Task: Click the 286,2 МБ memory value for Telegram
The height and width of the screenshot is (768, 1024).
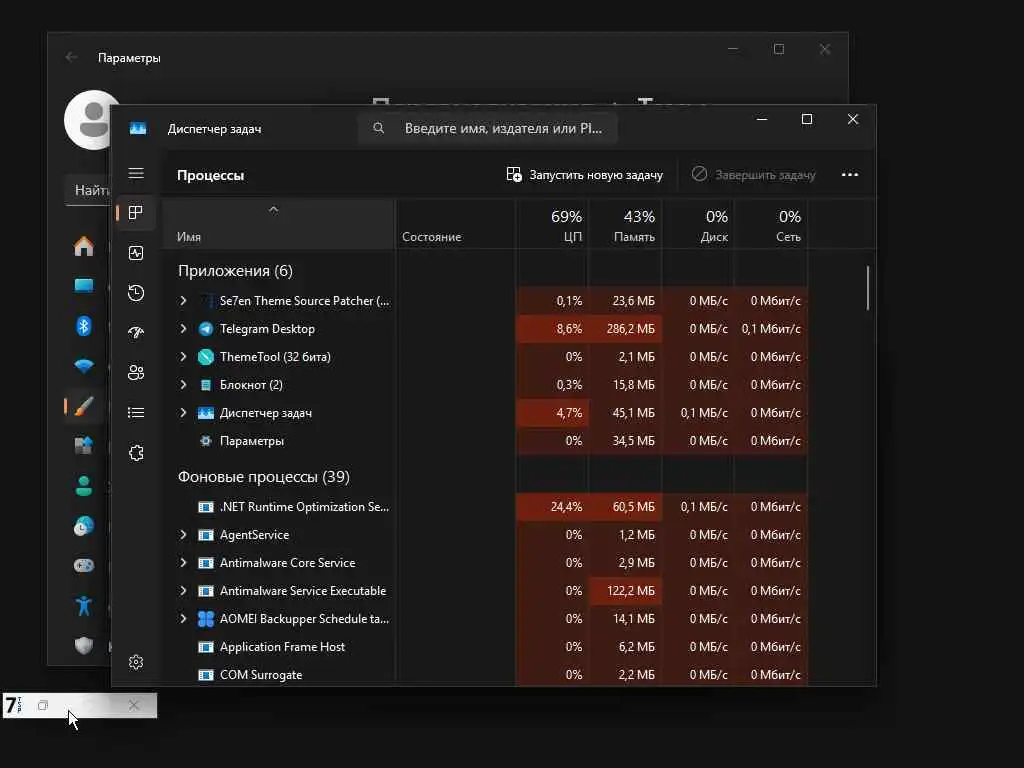Action: coord(626,328)
